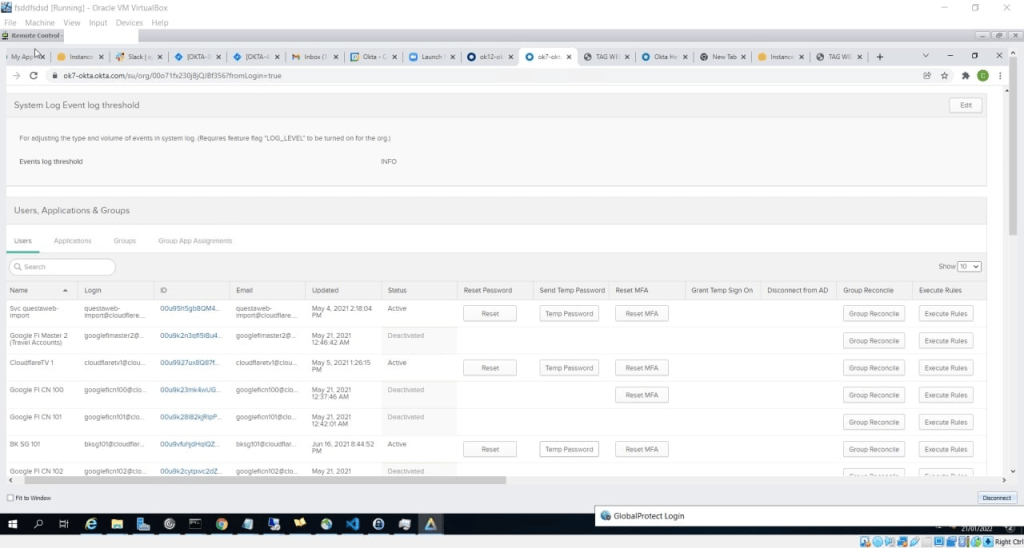The image size is (1024, 548).
Task: Open the Devices menu in VirtualBox
Action: click(x=129, y=22)
